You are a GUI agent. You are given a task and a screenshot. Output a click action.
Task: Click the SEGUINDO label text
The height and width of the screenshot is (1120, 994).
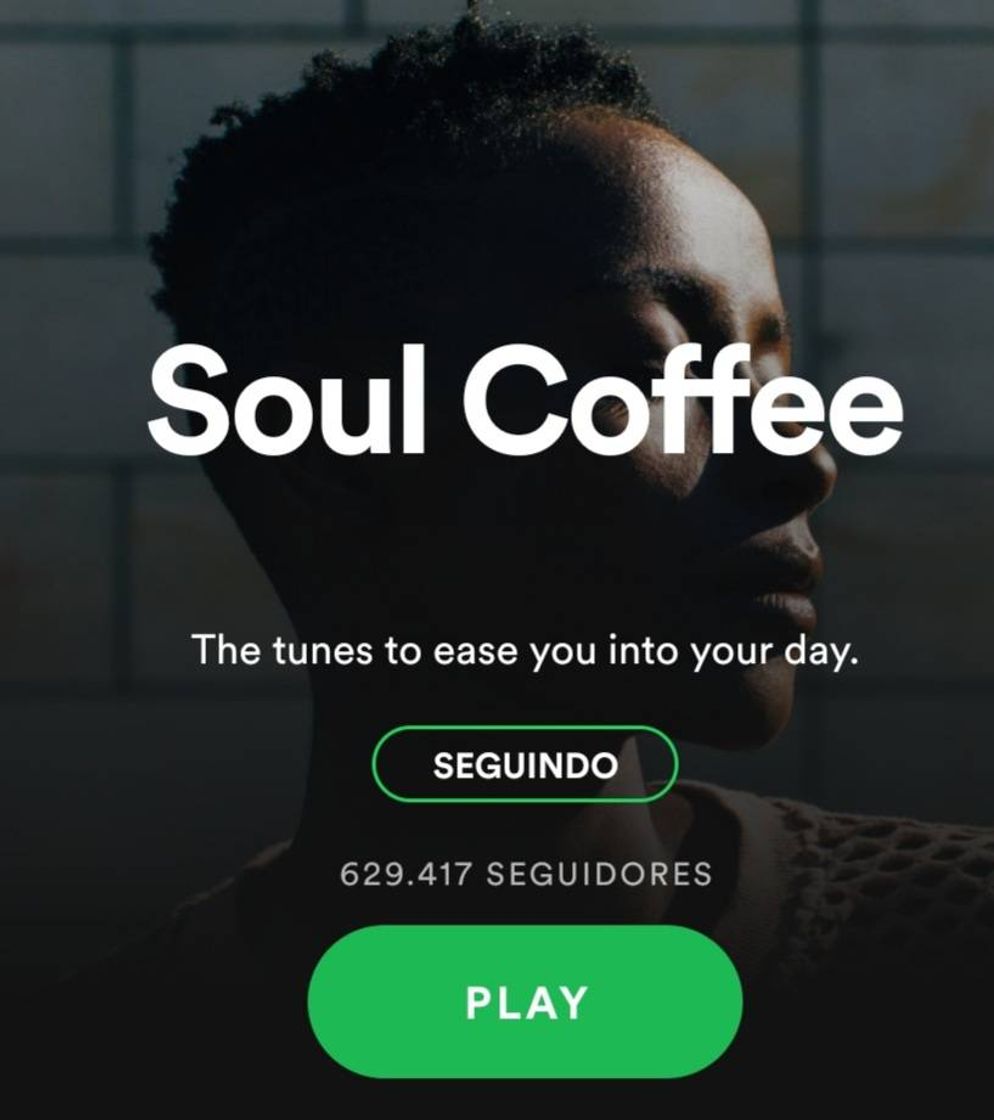tap(526, 765)
